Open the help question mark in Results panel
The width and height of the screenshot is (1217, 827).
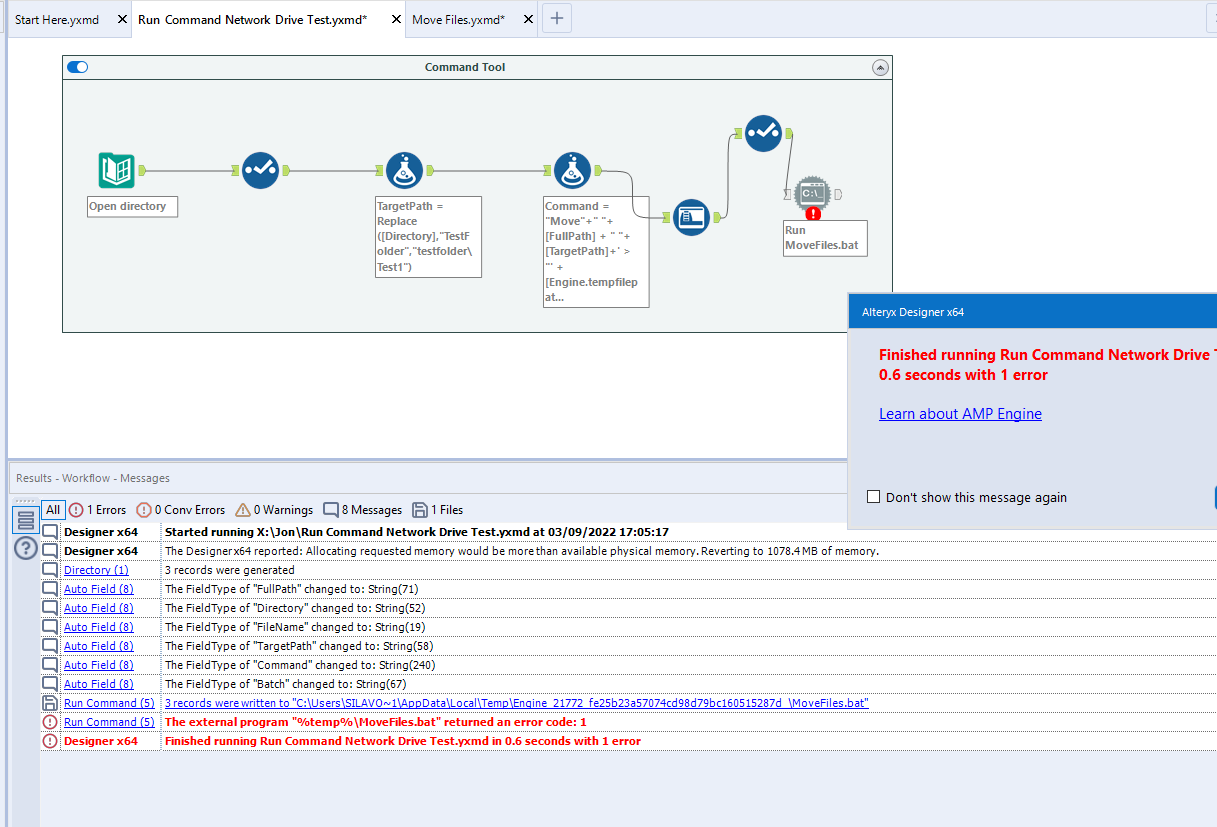click(x=25, y=548)
